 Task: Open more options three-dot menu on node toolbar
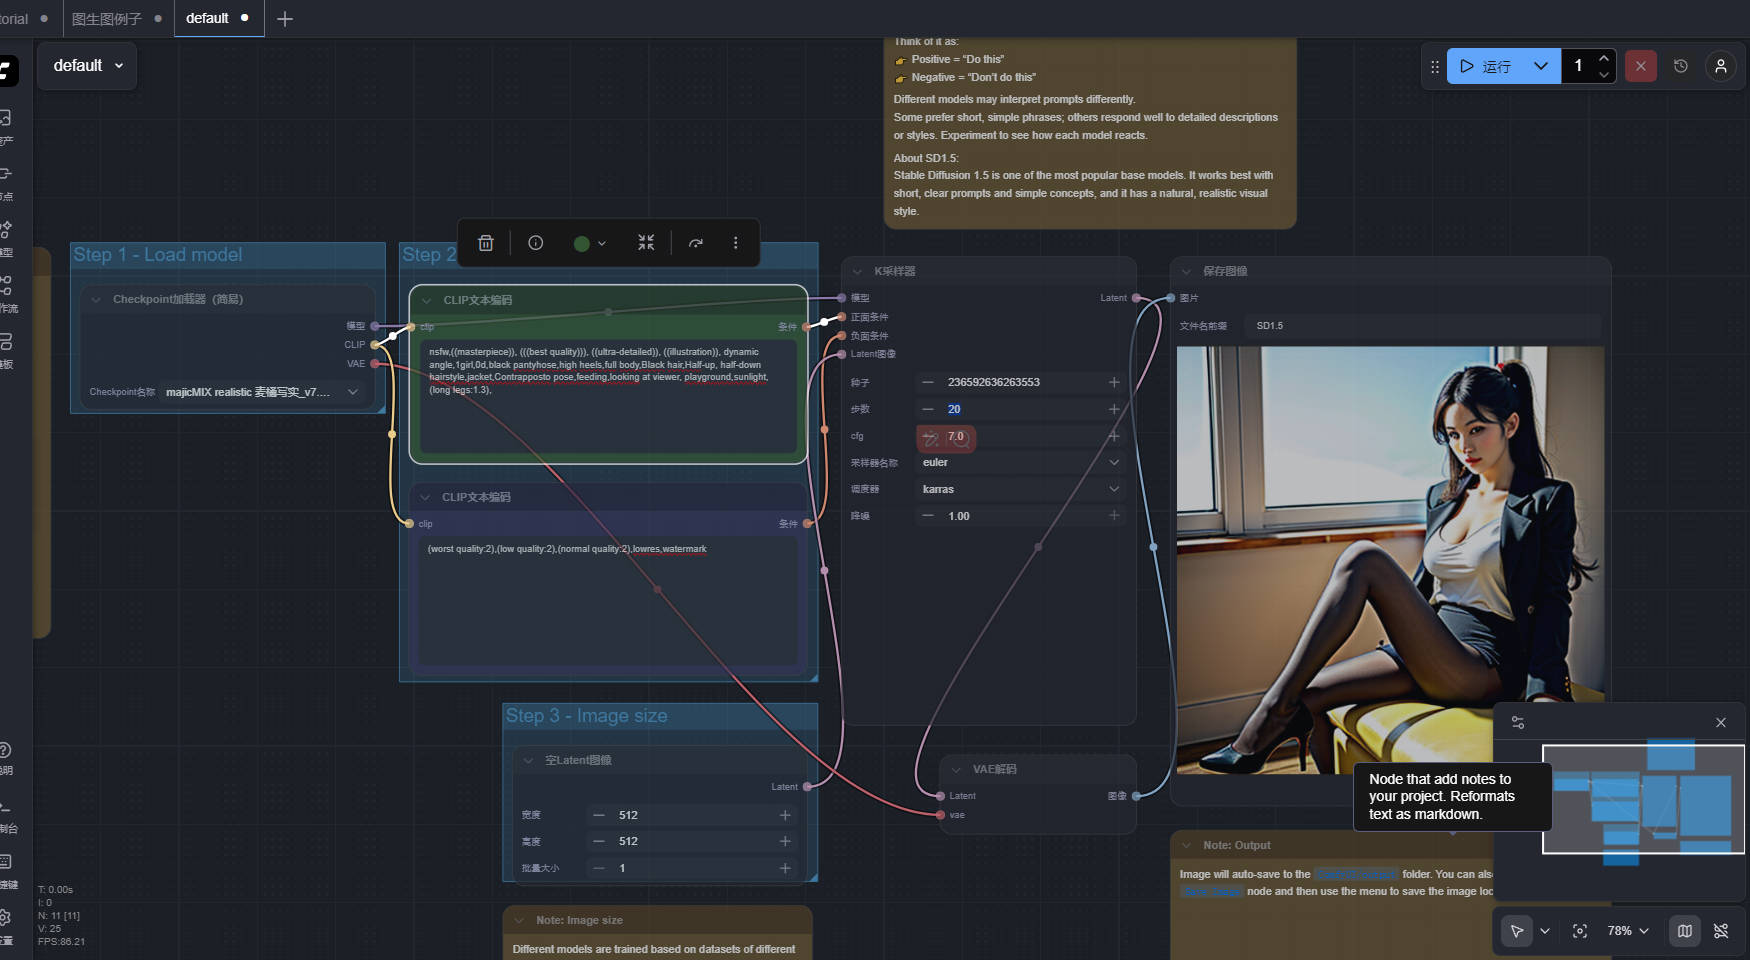(735, 243)
